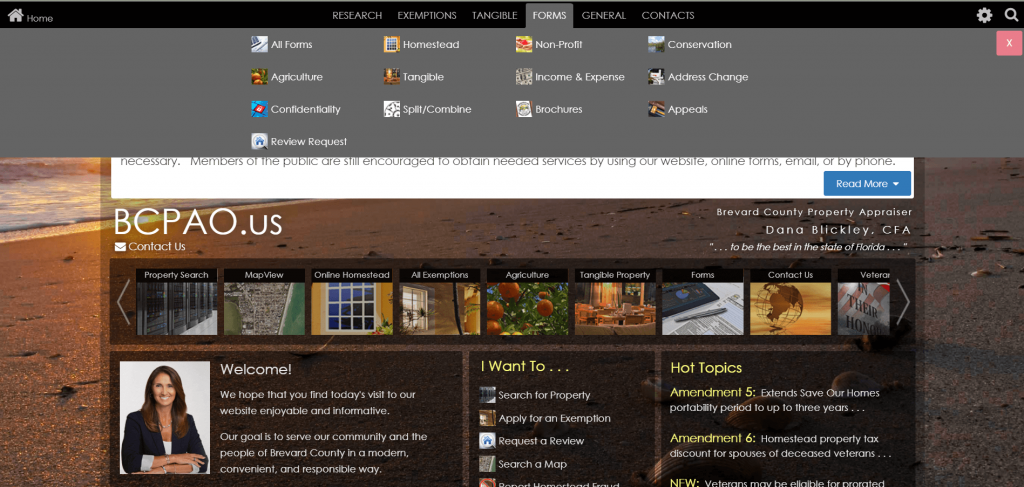1024x487 pixels.
Task: Go to previous carousel items with left arrow
Action: click(123, 302)
